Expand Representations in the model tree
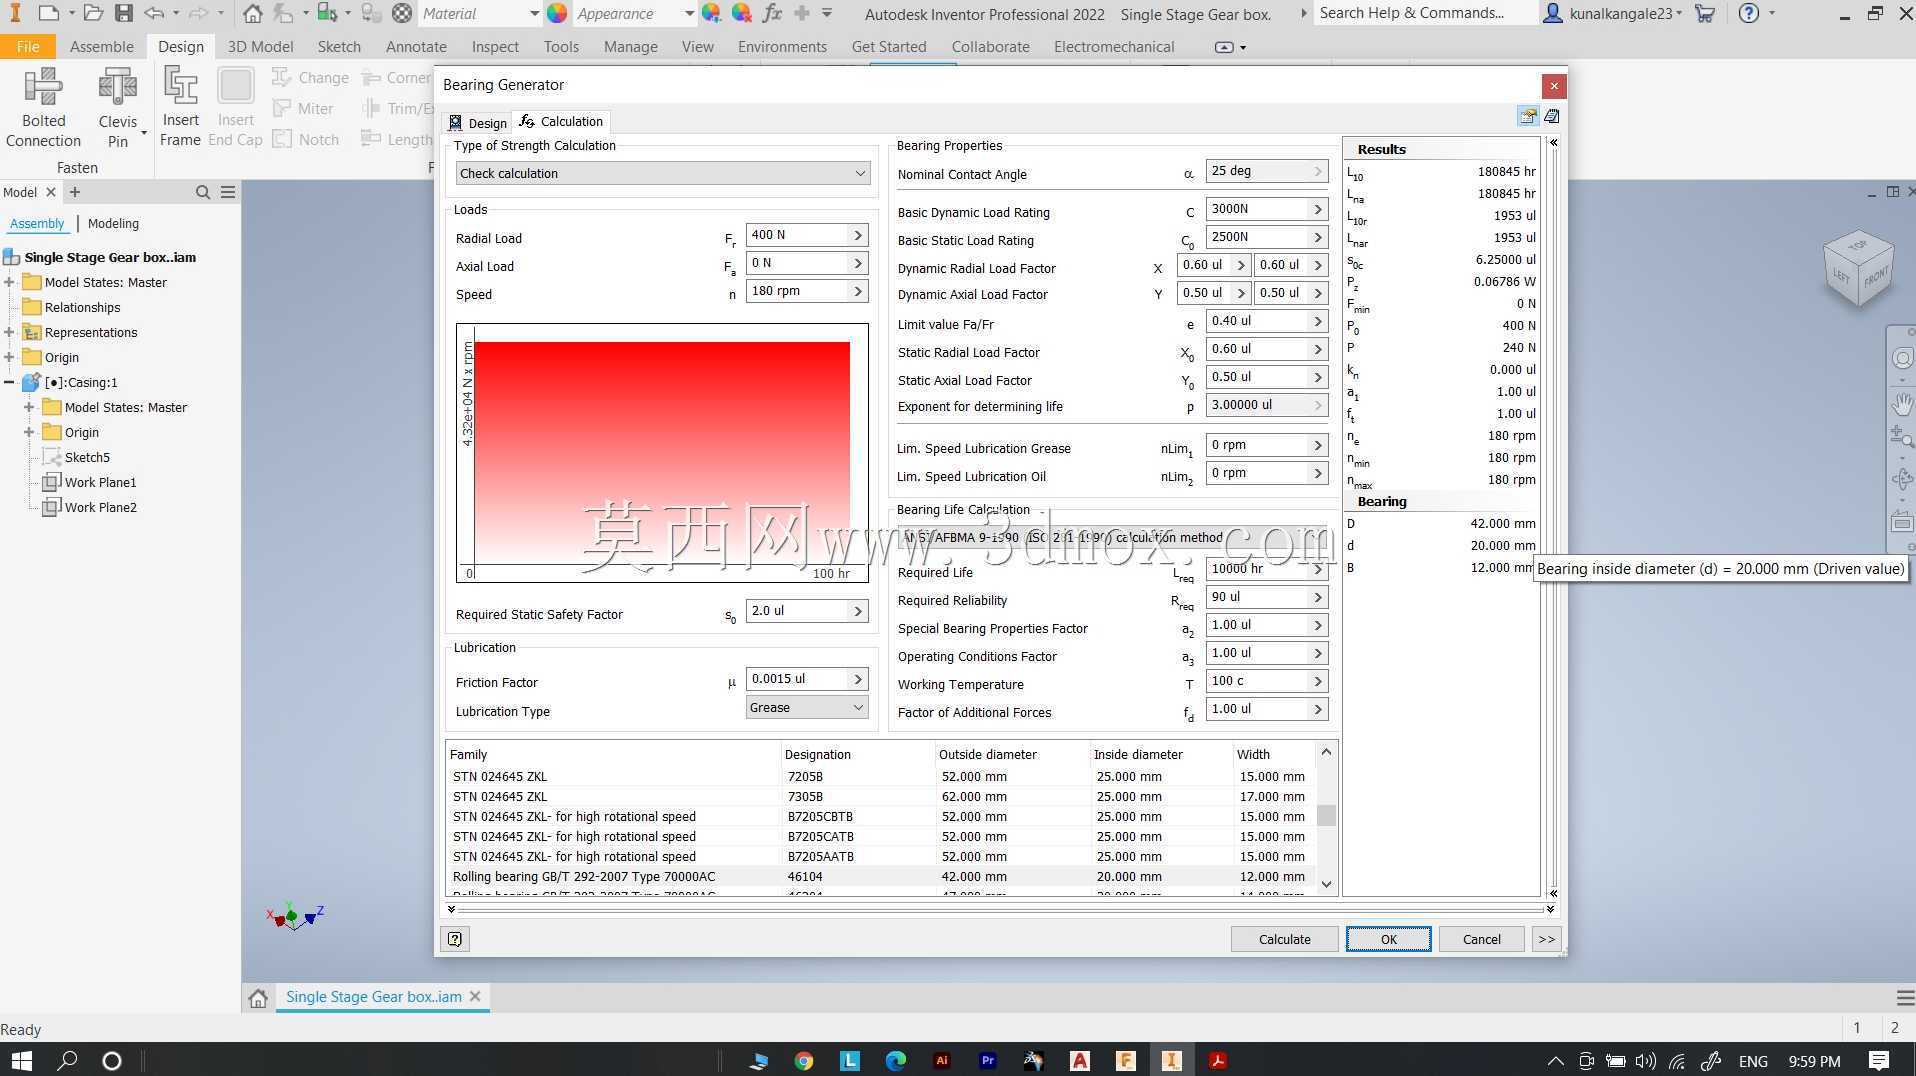This screenshot has height=1076, width=1916. click(9, 332)
